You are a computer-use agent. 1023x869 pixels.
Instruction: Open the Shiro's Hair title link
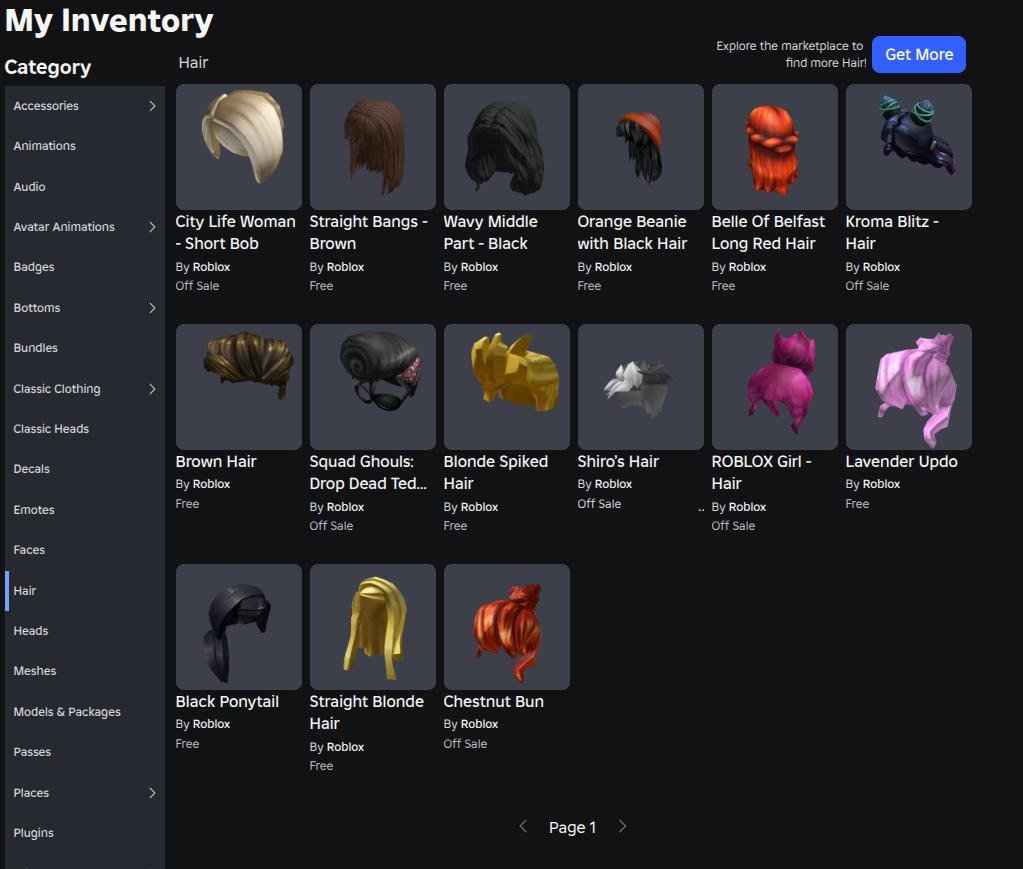(618, 461)
